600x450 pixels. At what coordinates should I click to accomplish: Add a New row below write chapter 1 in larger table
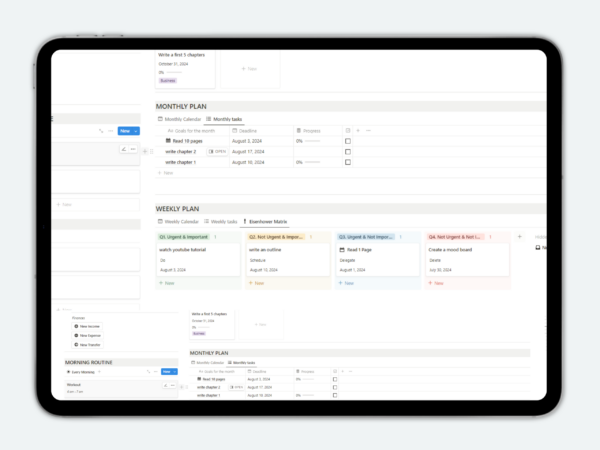coord(166,173)
